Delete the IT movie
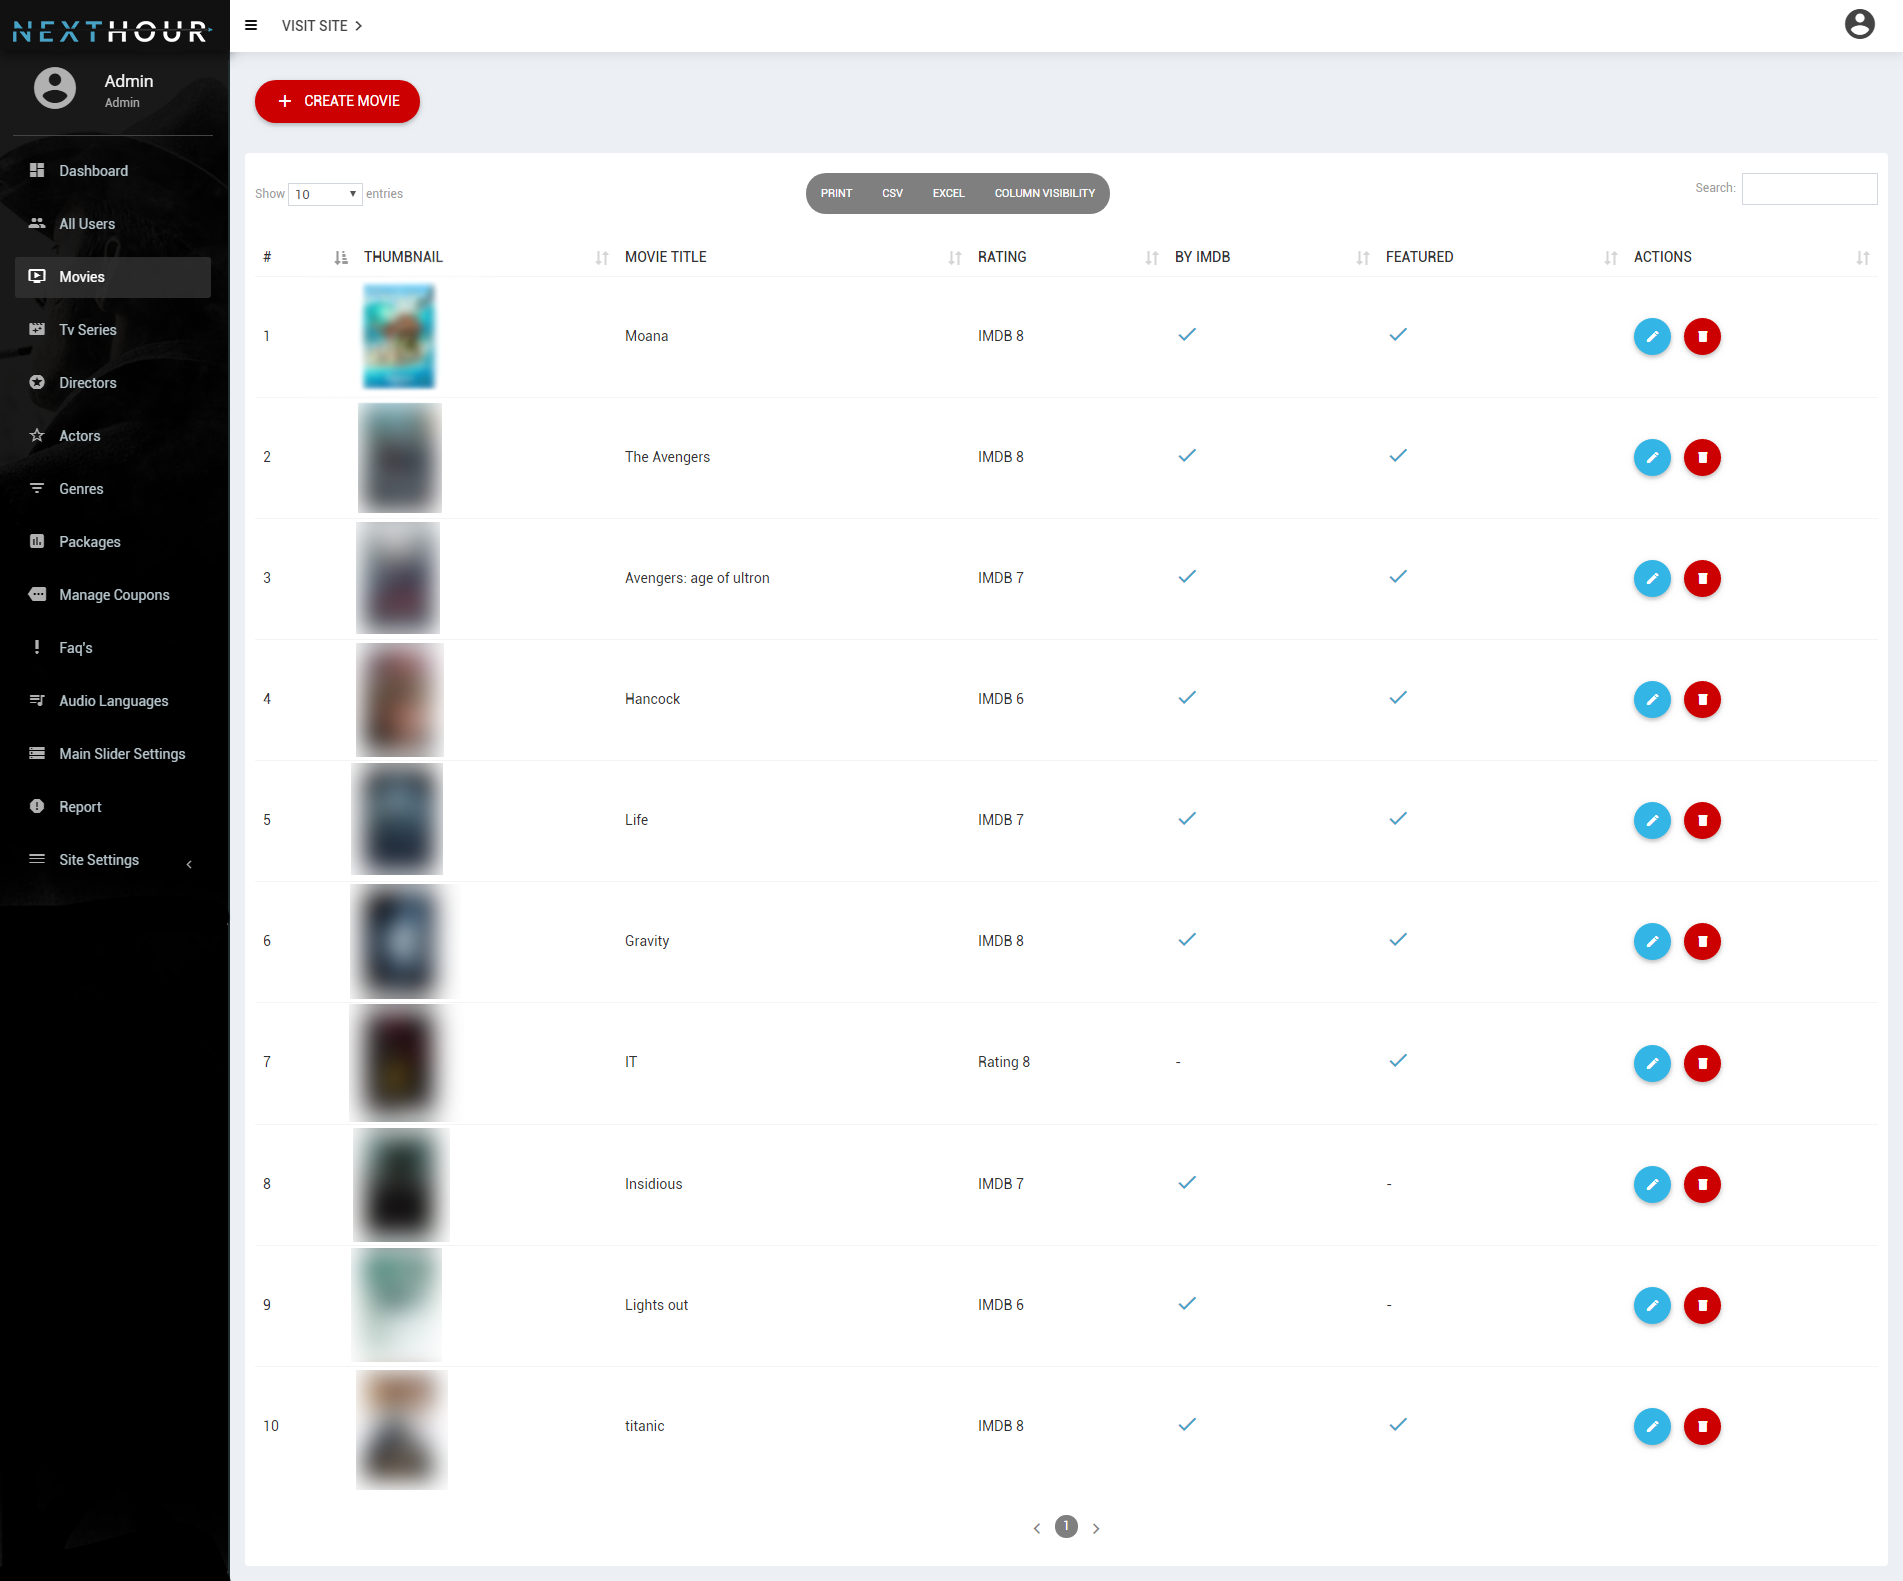 (1702, 1064)
